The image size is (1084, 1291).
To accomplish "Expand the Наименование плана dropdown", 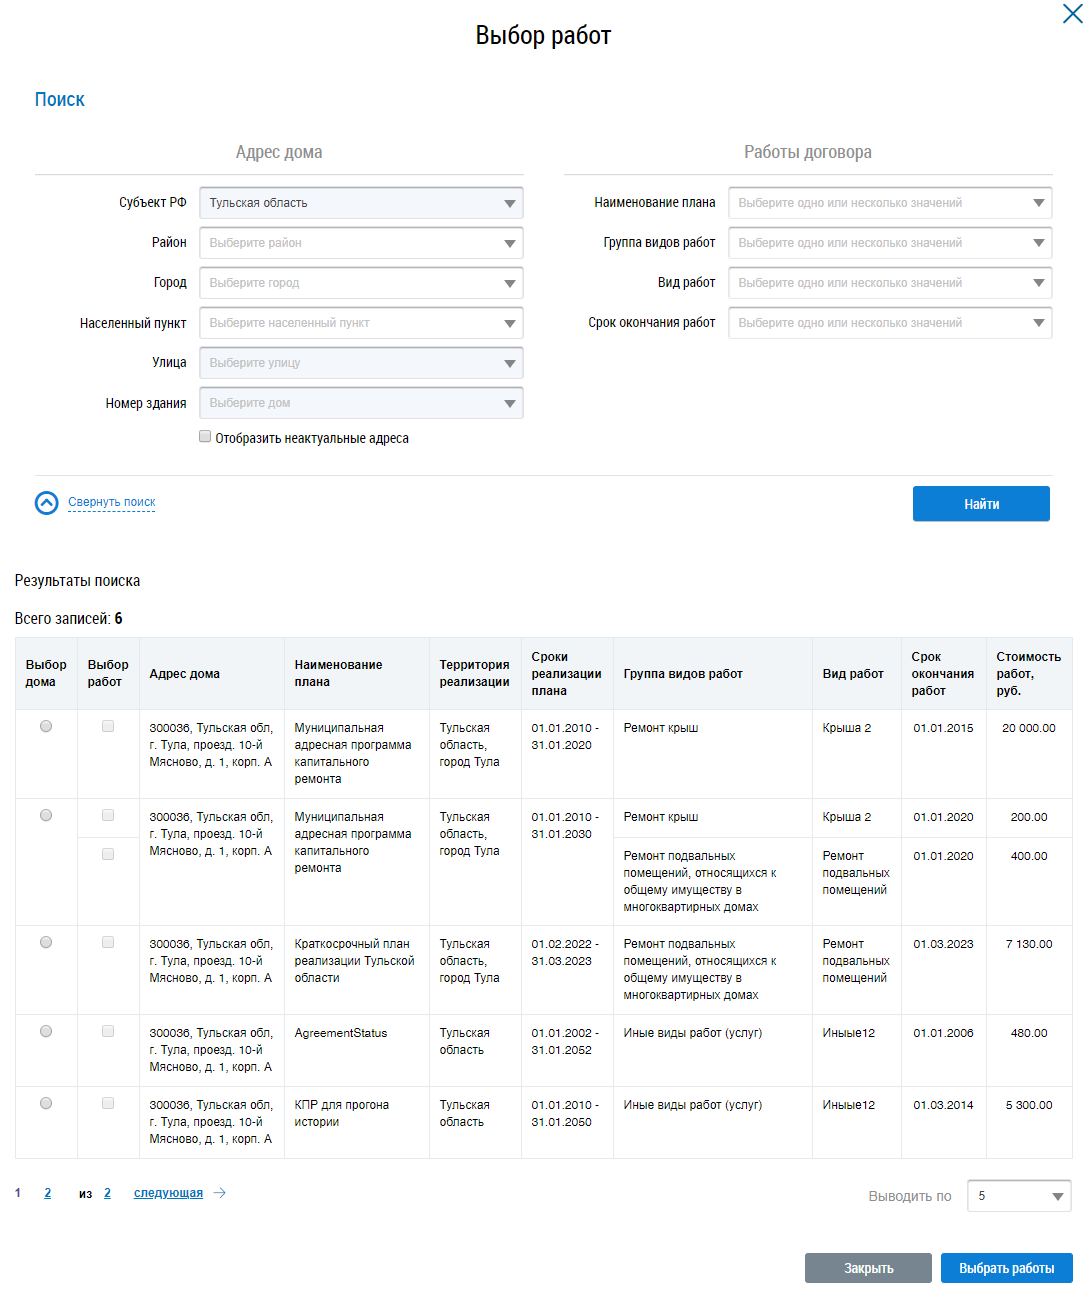I will point(889,203).
